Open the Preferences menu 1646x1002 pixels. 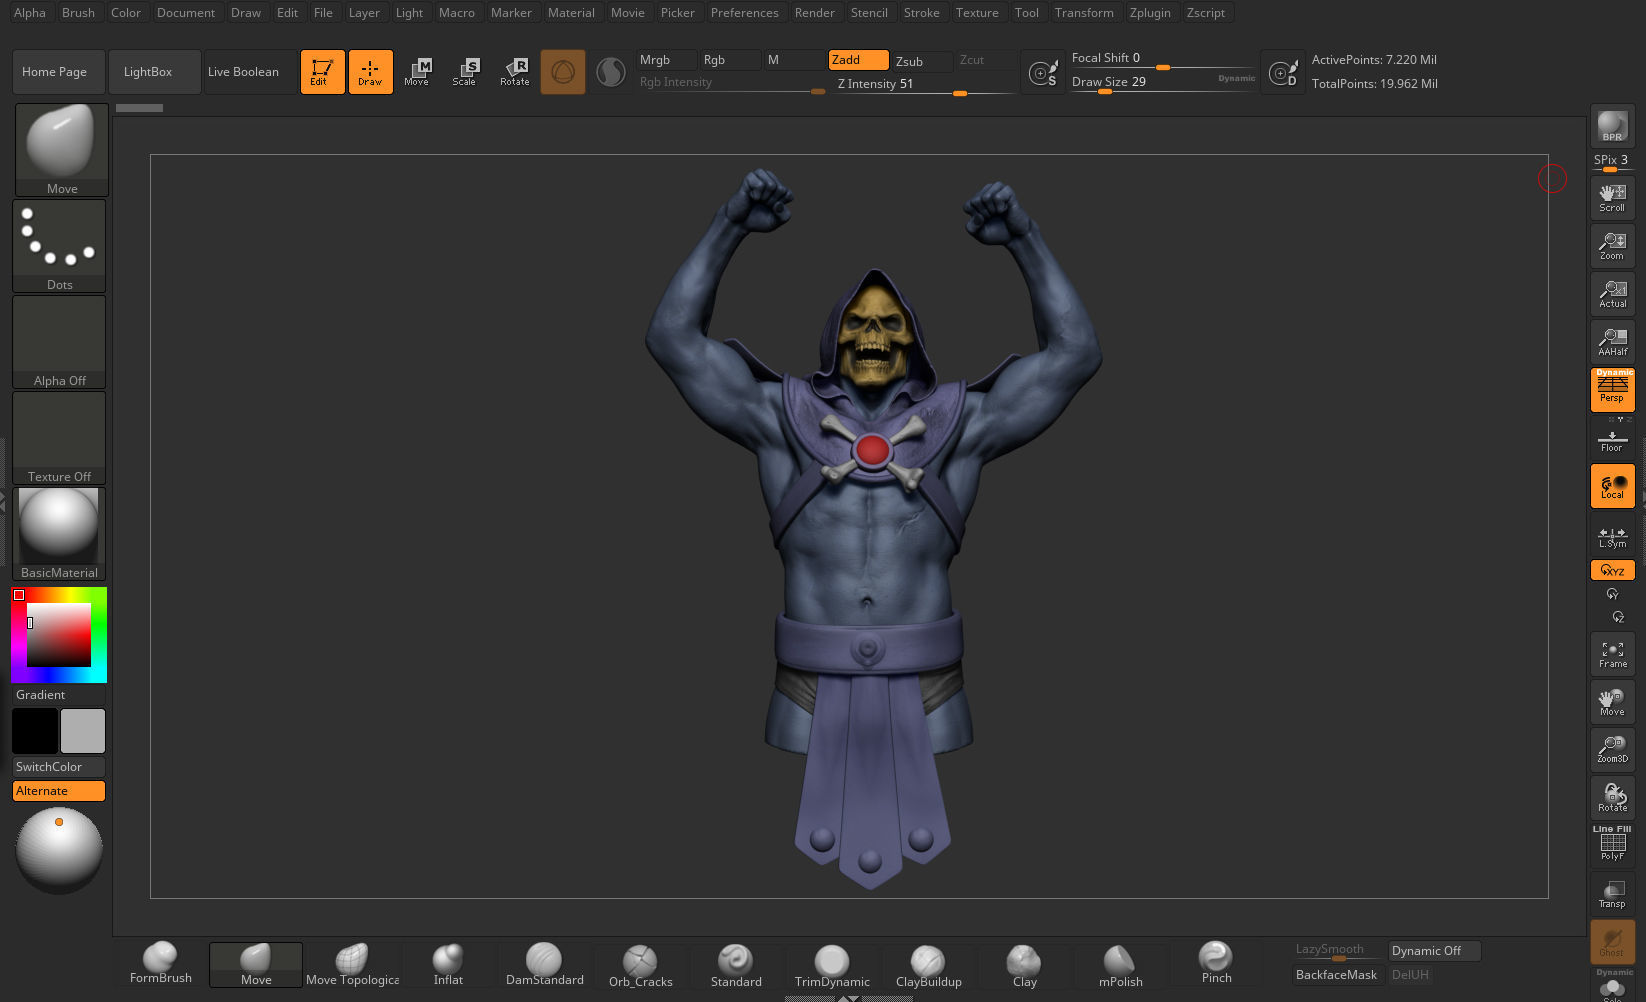pyautogui.click(x=744, y=13)
